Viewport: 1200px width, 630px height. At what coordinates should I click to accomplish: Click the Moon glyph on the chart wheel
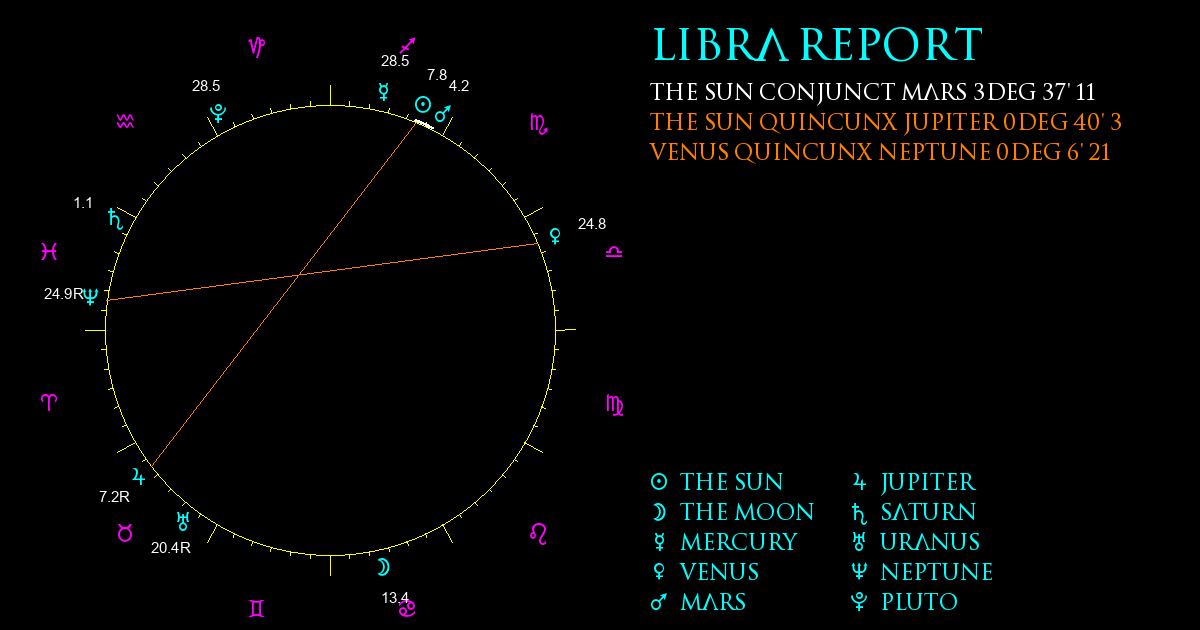click(x=382, y=568)
